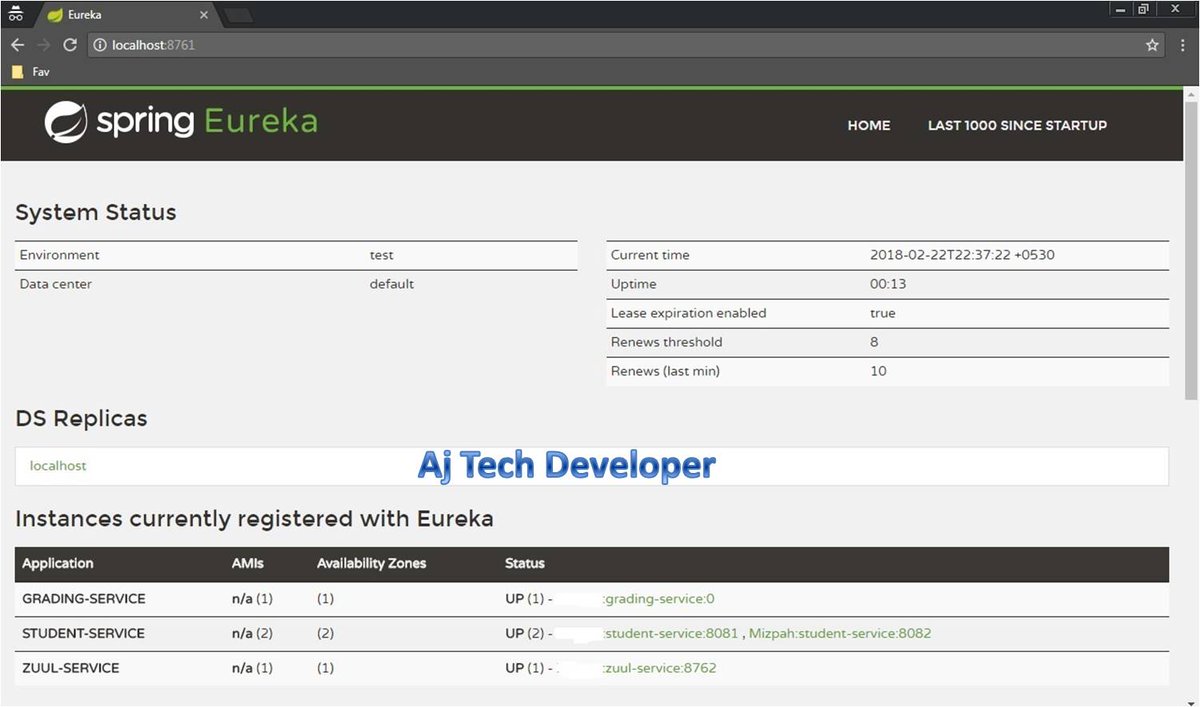Click the bookmark star in the address bar
Screen dimensions: 1200x707
tap(1152, 44)
